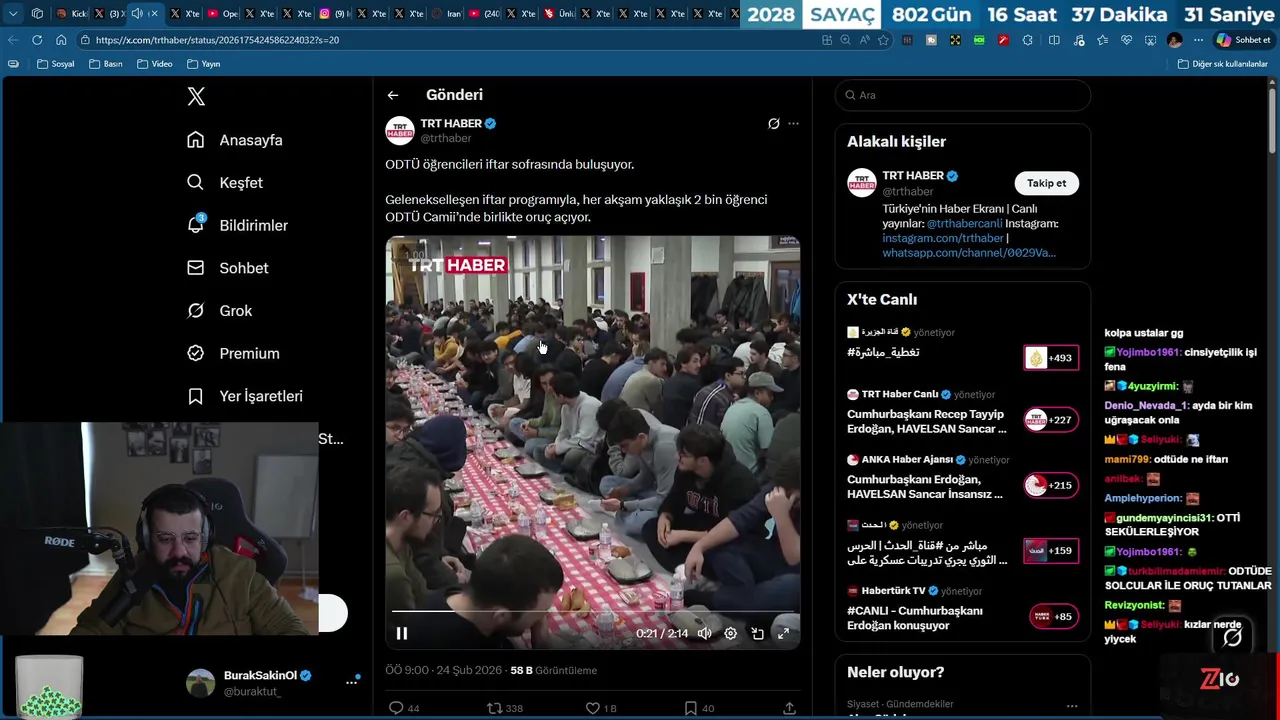This screenshot has width=1280, height=720.
Task: Open Yayın bookmarks folder
Action: pyautogui.click(x=203, y=64)
